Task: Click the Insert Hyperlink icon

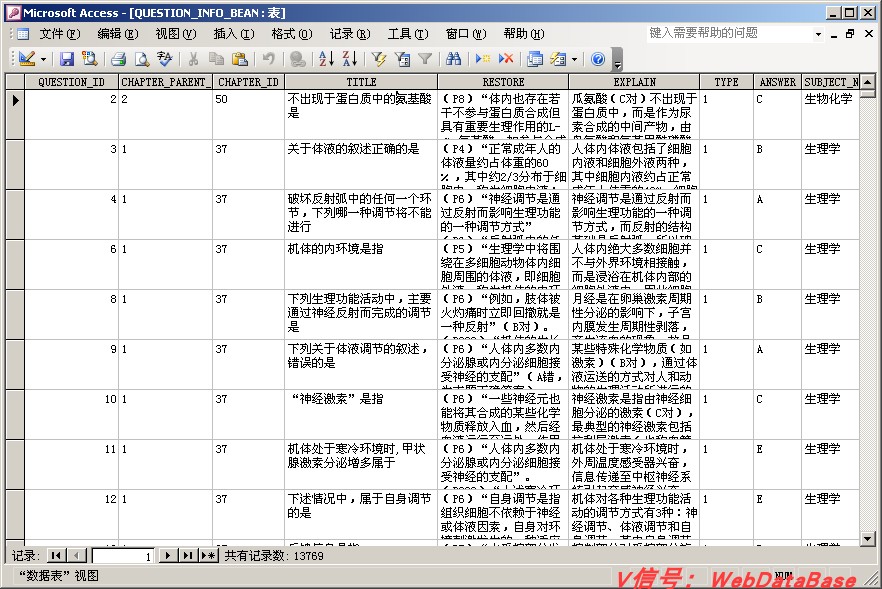Action: click(x=298, y=59)
